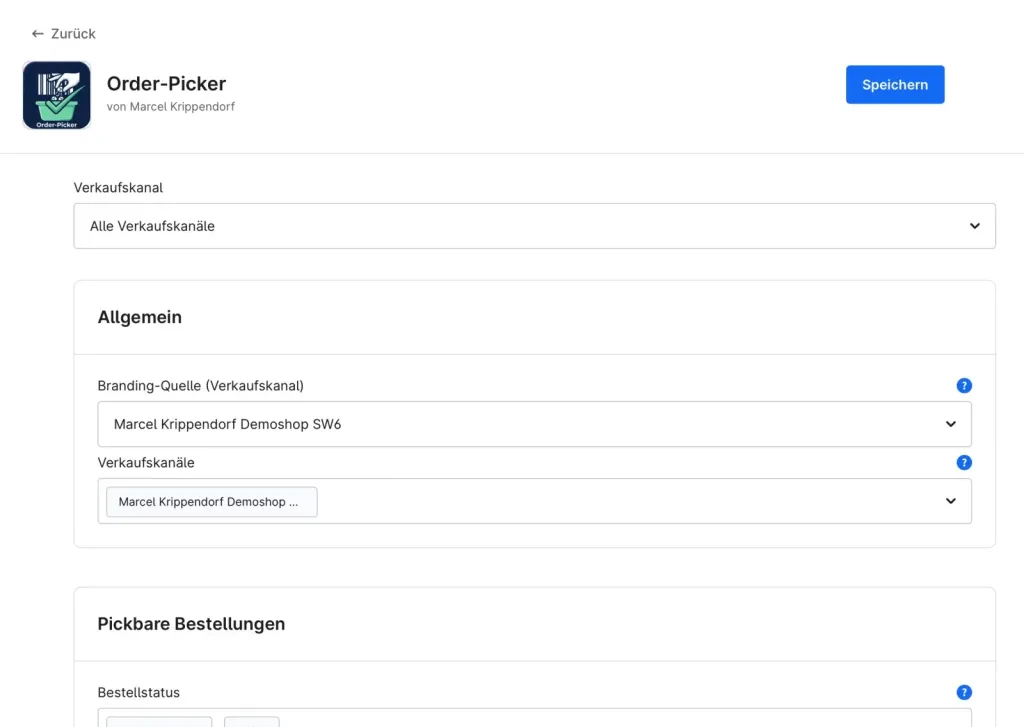The width and height of the screenshot is (1024, 727).
Task: Click the Order-Picker app logo
Action: (x=57, y=95)
